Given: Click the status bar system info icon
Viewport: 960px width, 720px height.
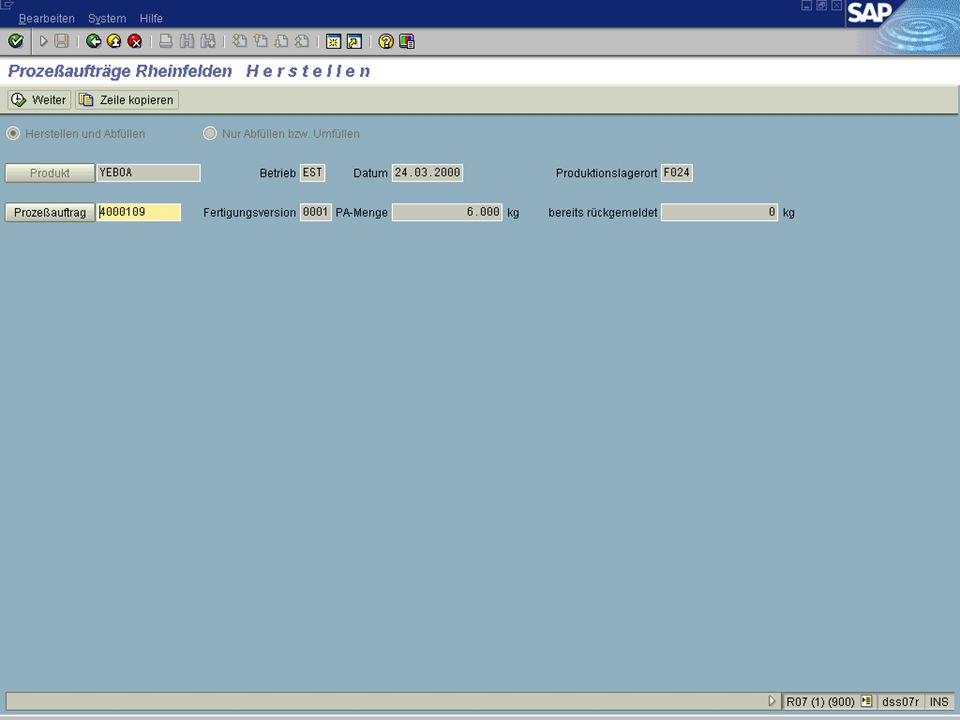Looking at the screenshot, I should click(866, 701).
